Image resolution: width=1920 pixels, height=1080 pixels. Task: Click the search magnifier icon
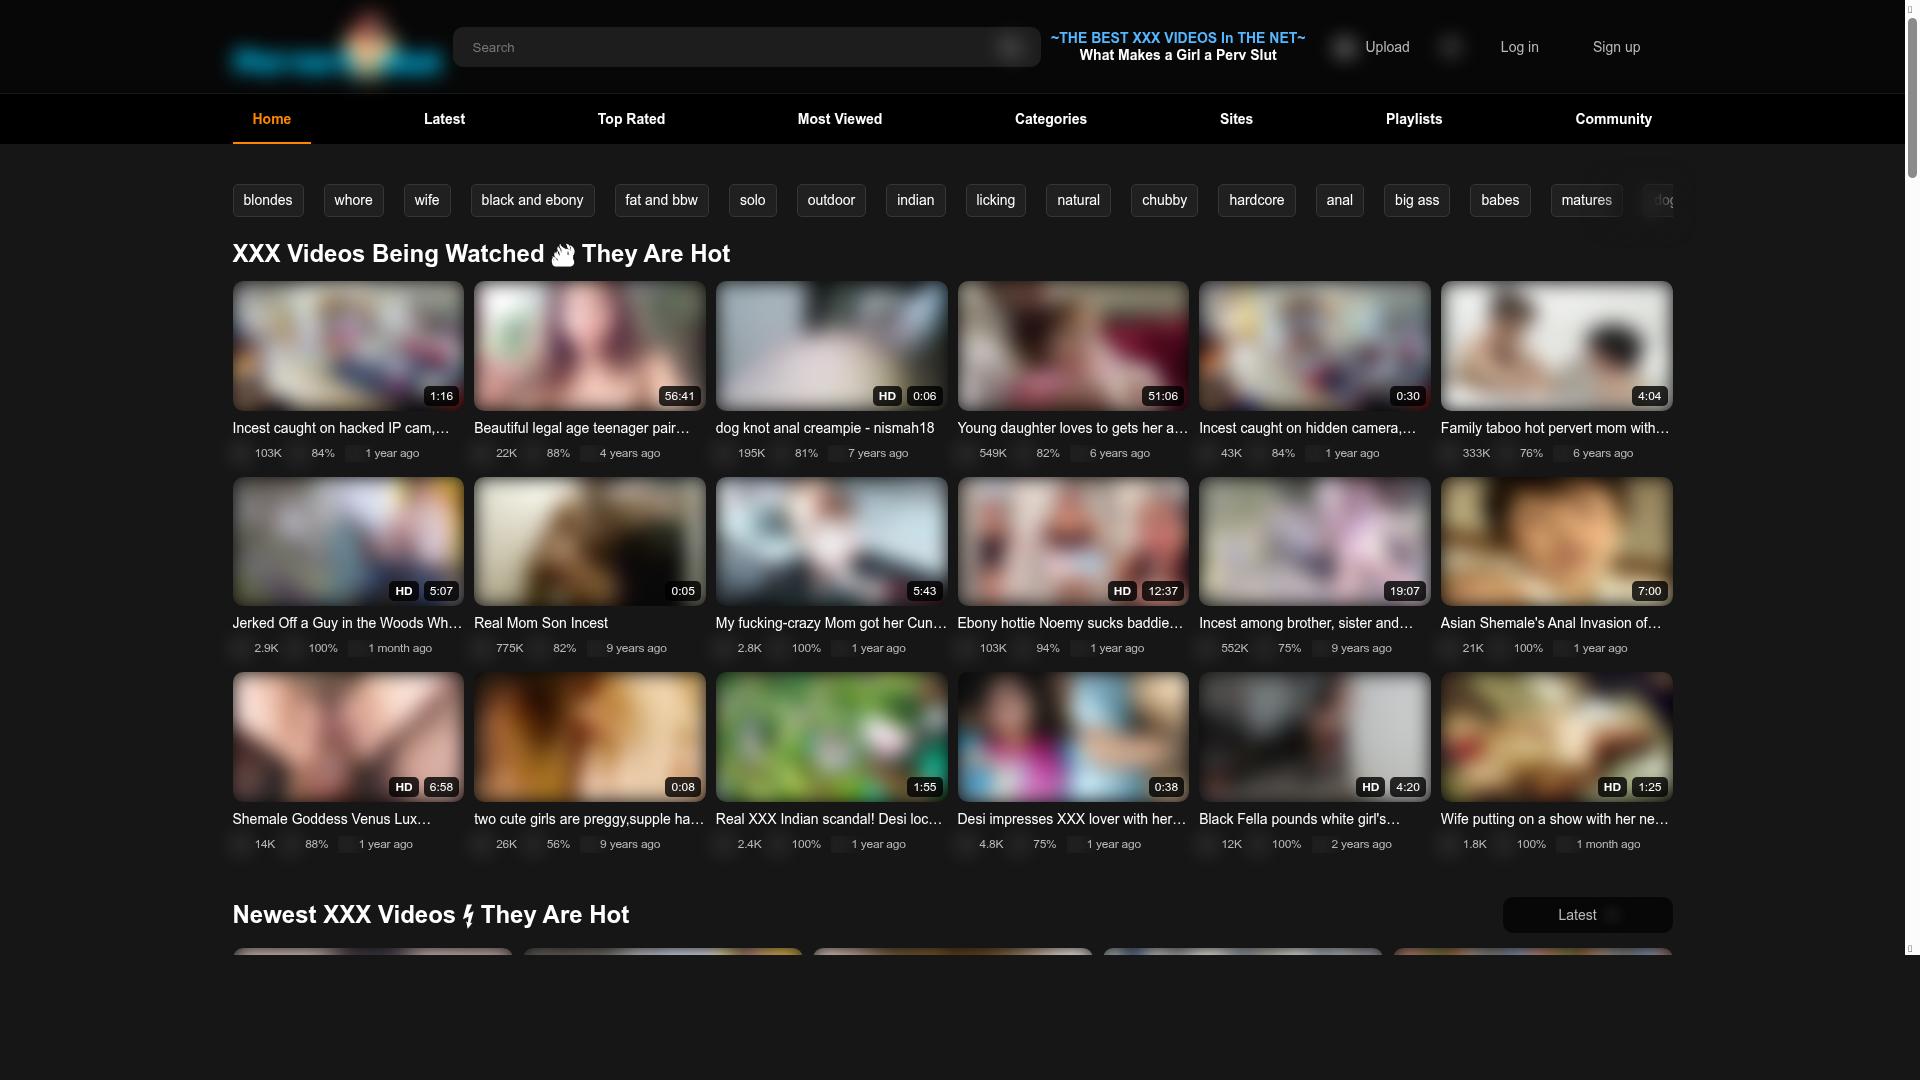click(1010, 47)
